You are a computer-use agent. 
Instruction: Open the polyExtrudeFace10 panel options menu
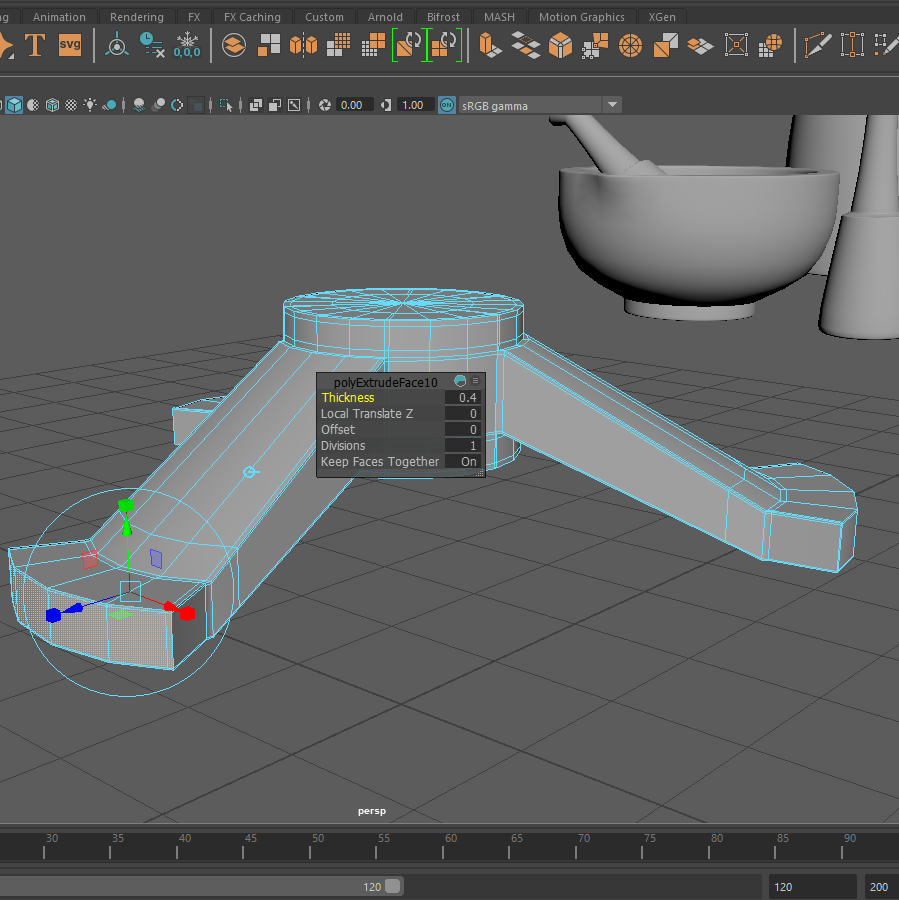click(x=476, y=381)
